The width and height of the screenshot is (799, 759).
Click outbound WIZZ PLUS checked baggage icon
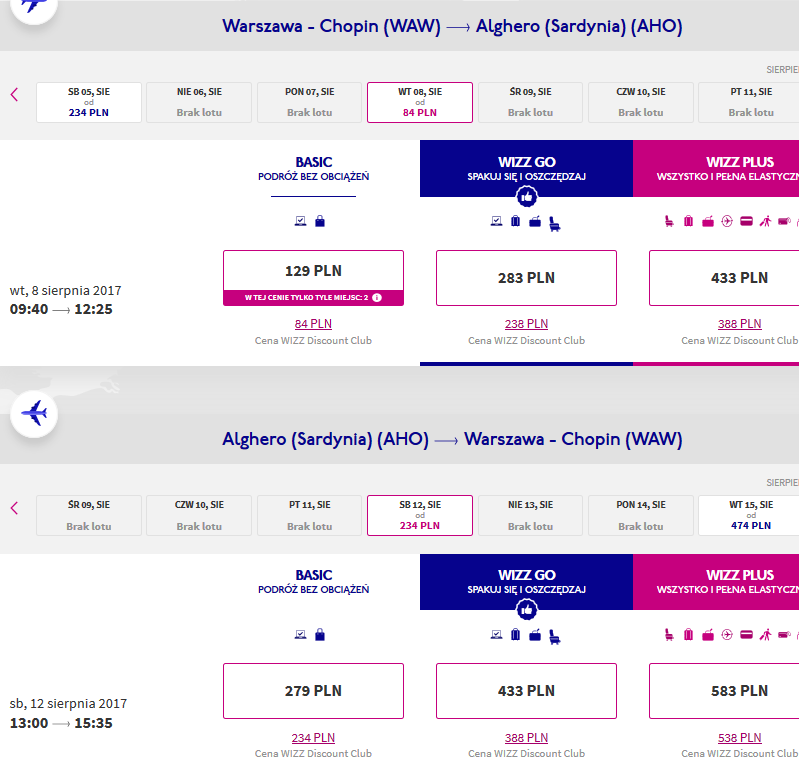(x=688, y=221)
